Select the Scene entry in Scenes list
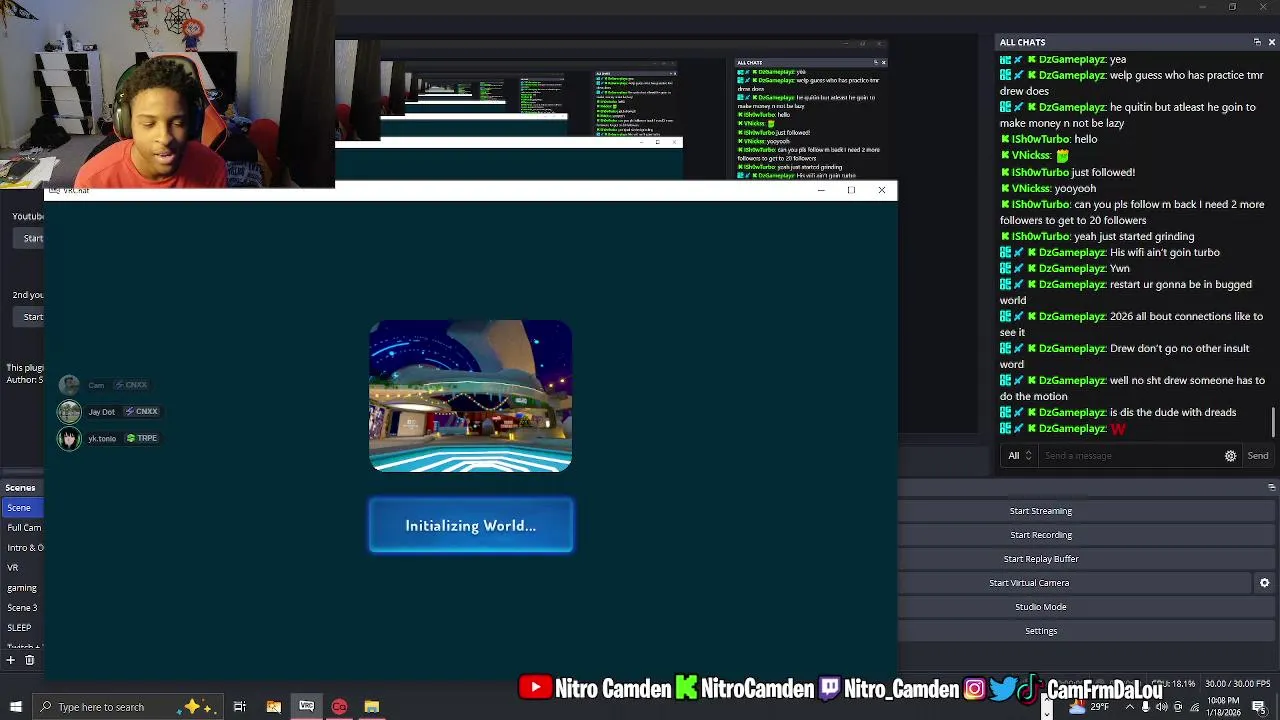This screenshot has height=720, width=1280. (x=22, y=508)
